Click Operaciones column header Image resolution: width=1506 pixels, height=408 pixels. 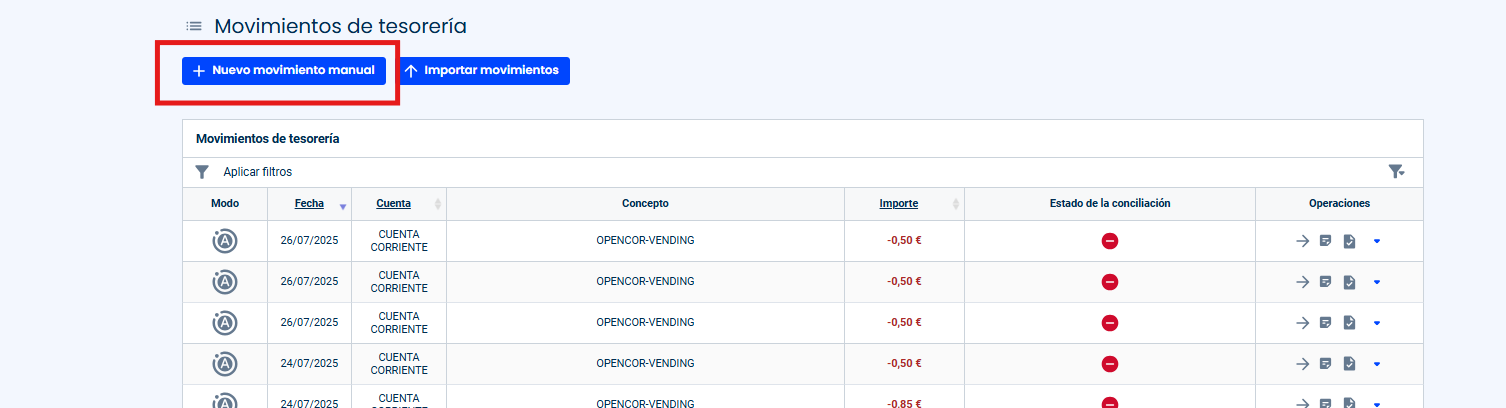1339,203
